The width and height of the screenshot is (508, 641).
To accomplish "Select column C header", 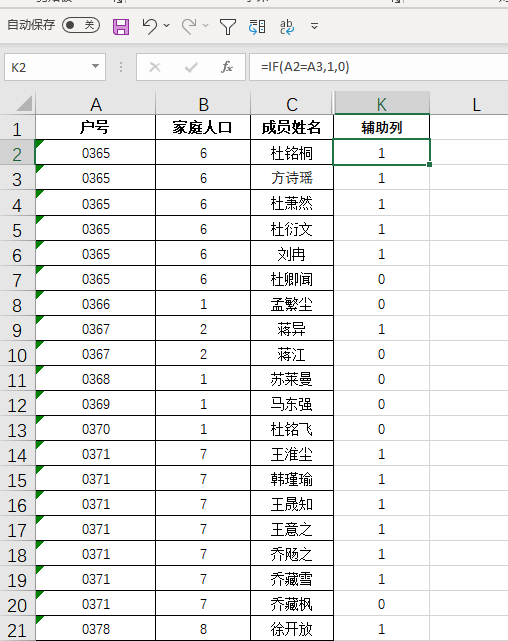I will [x=292, y=105].
